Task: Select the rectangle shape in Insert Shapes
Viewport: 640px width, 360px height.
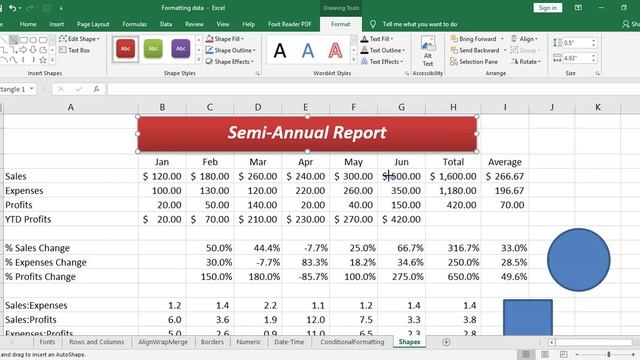Action: coord(24,40)
